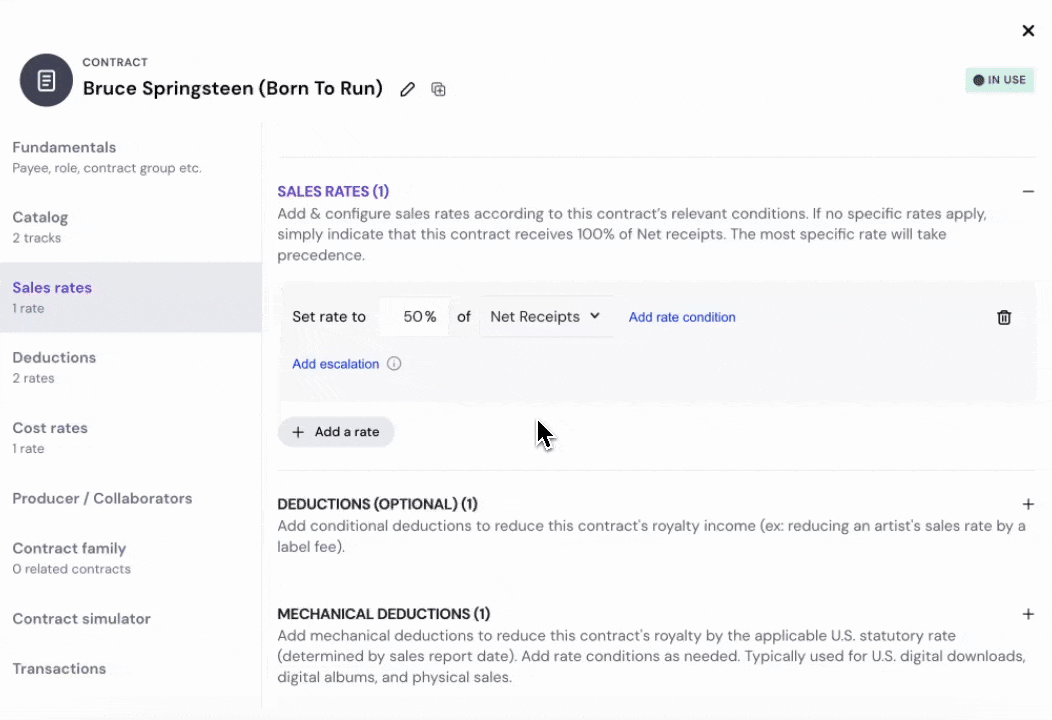
Task: Close the contract panel
Action: pyautogui.click(x=1028, y=31)
